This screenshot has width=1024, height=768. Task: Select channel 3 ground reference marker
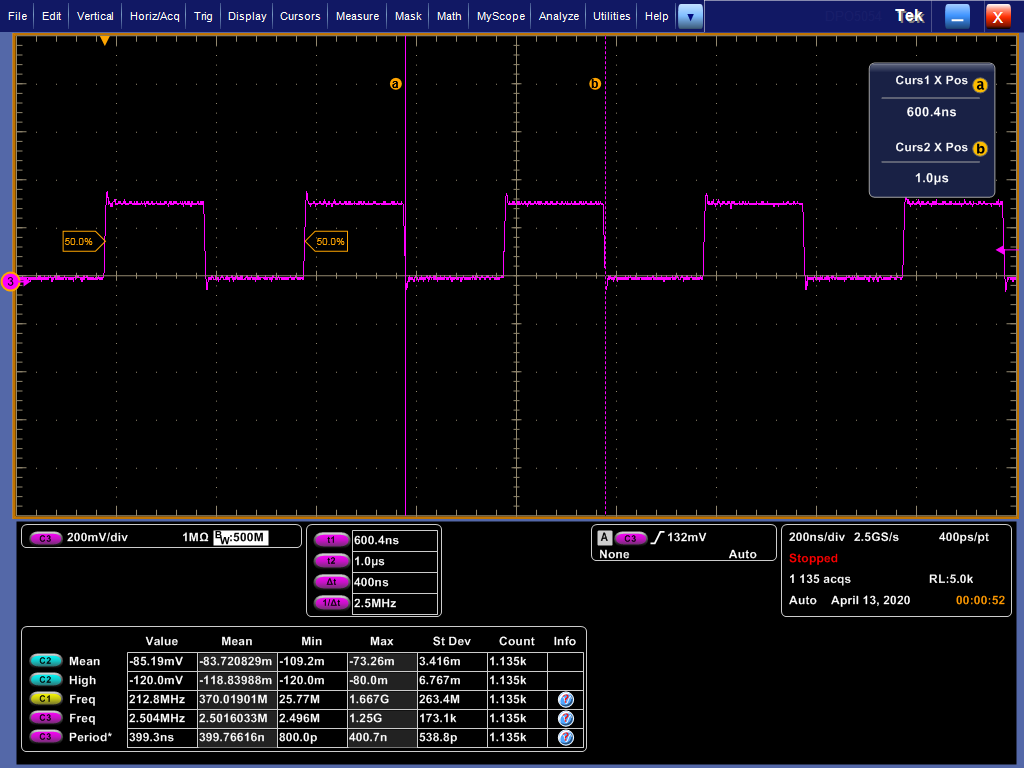10,281
